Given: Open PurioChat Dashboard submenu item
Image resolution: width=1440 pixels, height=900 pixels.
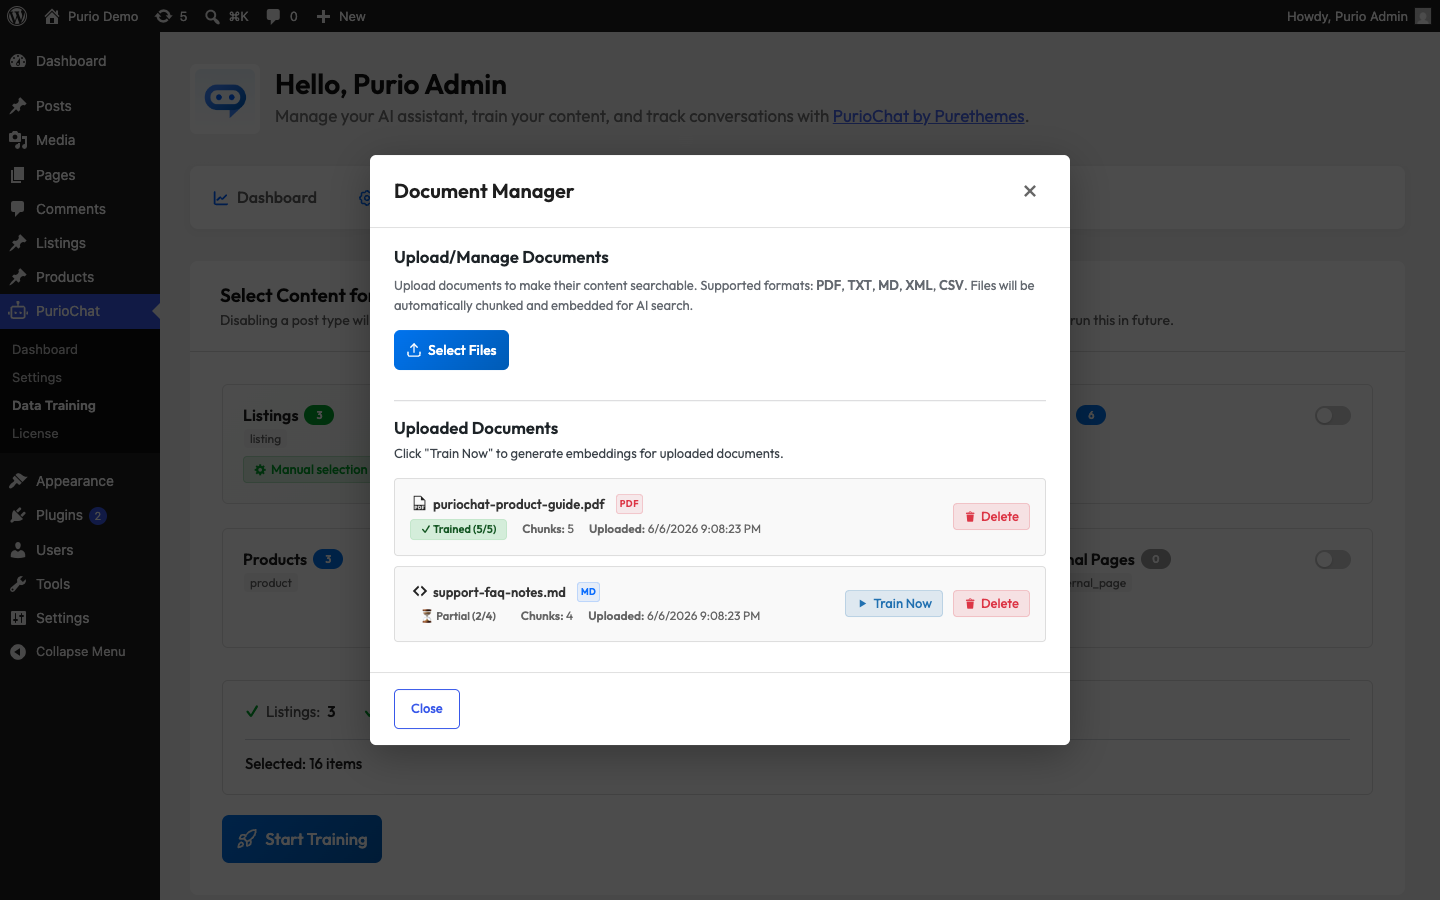Looking at the screenshot, I should (45, 349).
